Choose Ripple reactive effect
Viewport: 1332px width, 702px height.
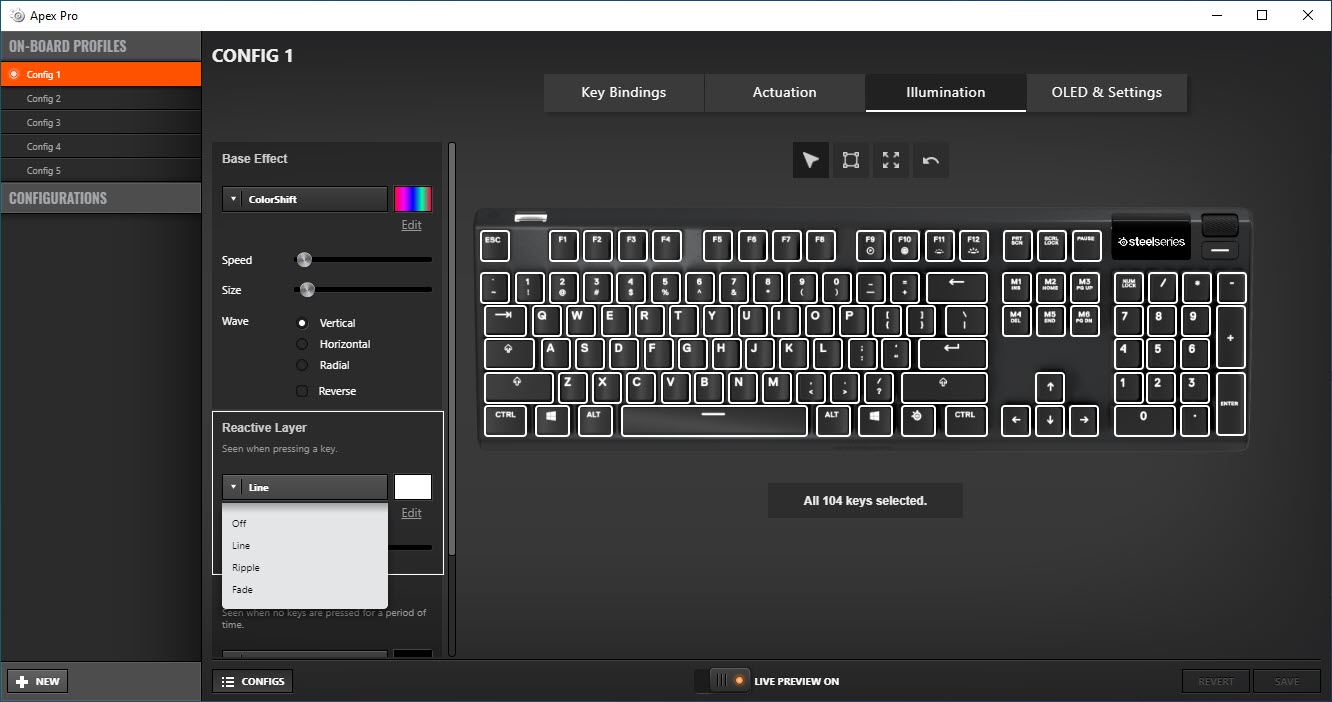304,568
